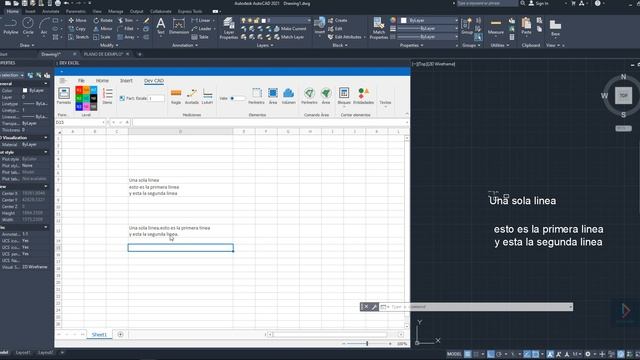640x360 pixels.
Task: Open Layer Properties manager
Action: coord(229,28)
